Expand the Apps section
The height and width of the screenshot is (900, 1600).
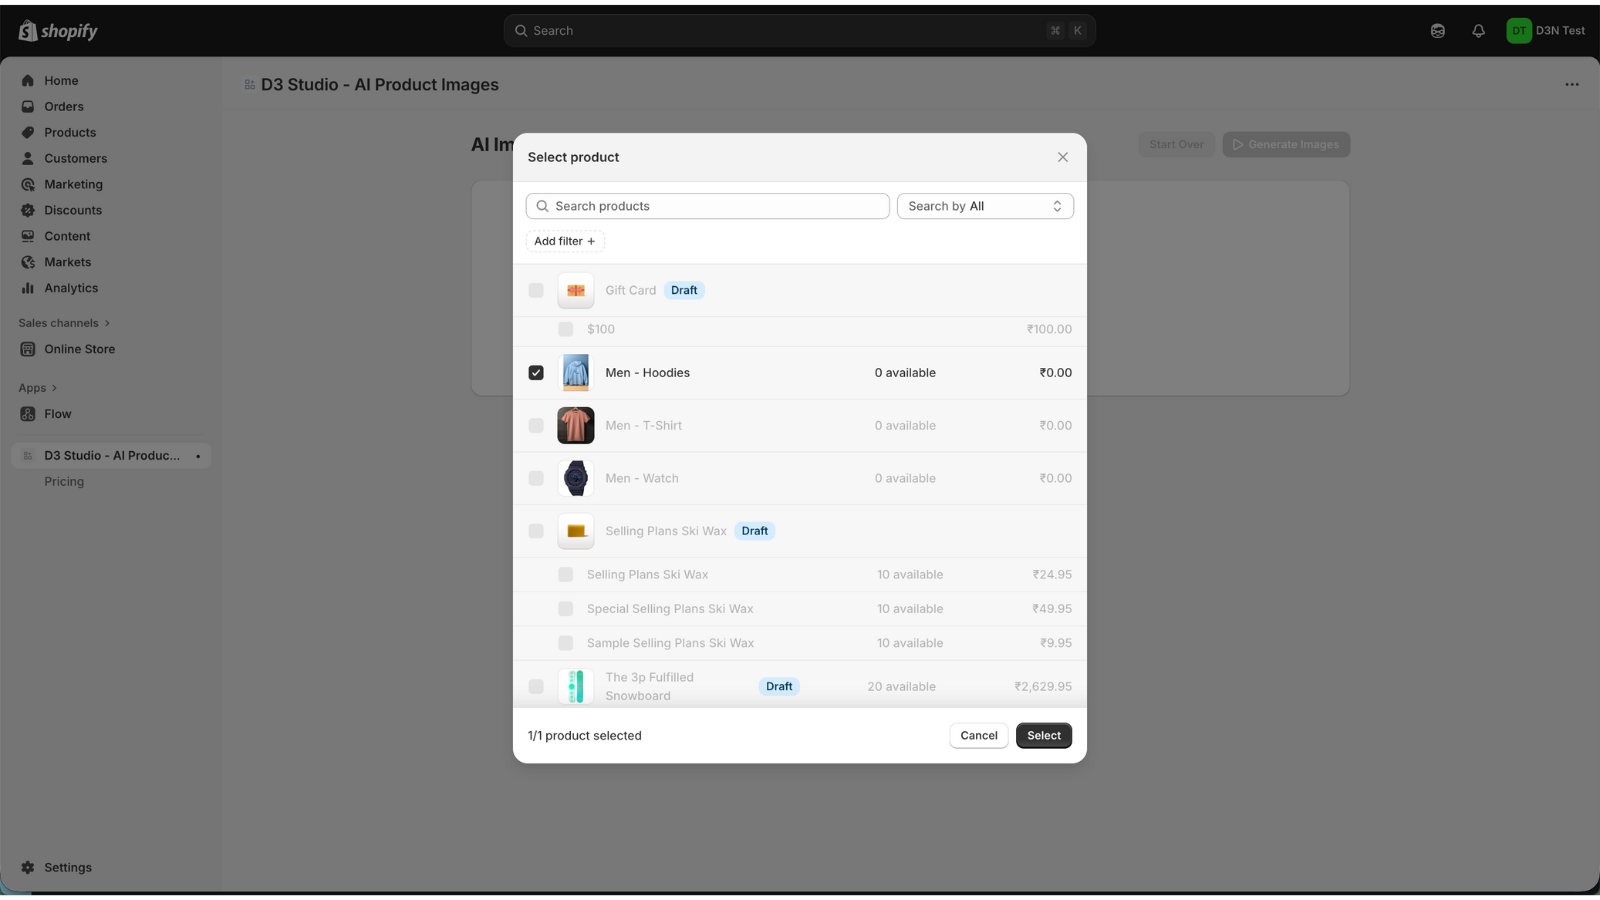coord(38,388)
